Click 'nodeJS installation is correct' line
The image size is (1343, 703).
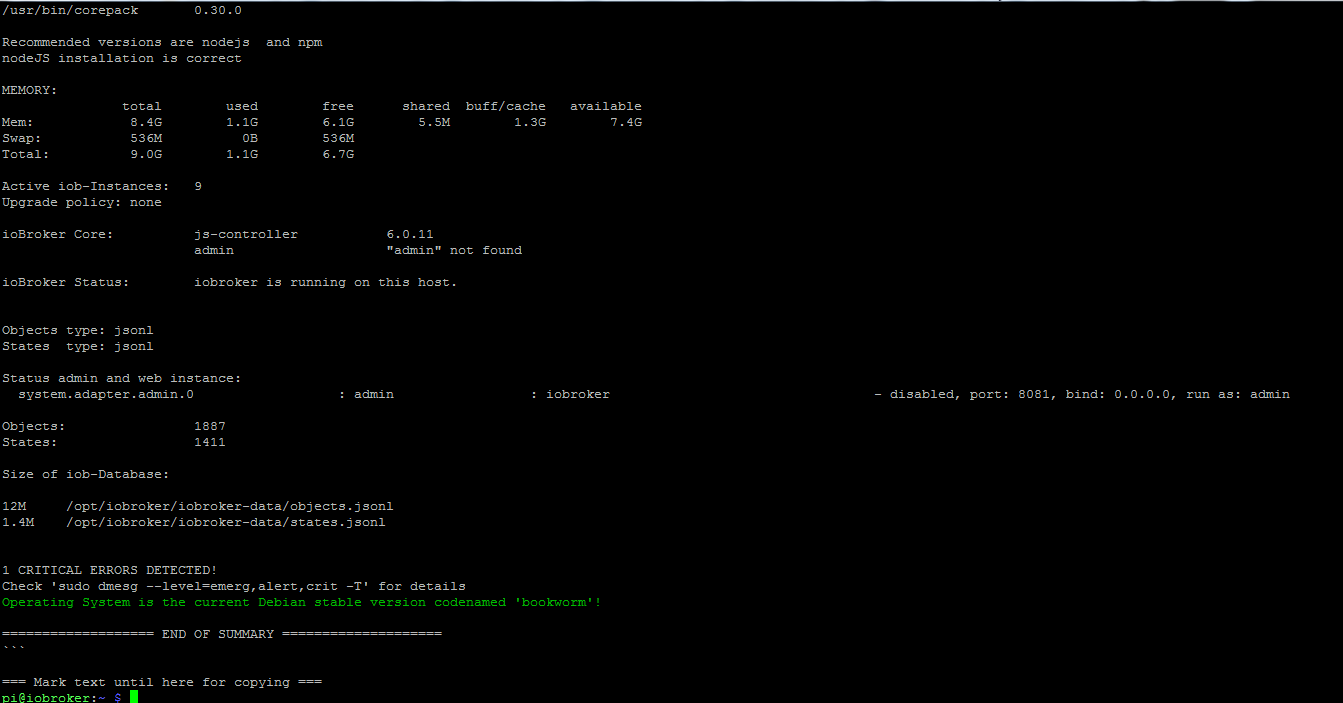point(122,58)
